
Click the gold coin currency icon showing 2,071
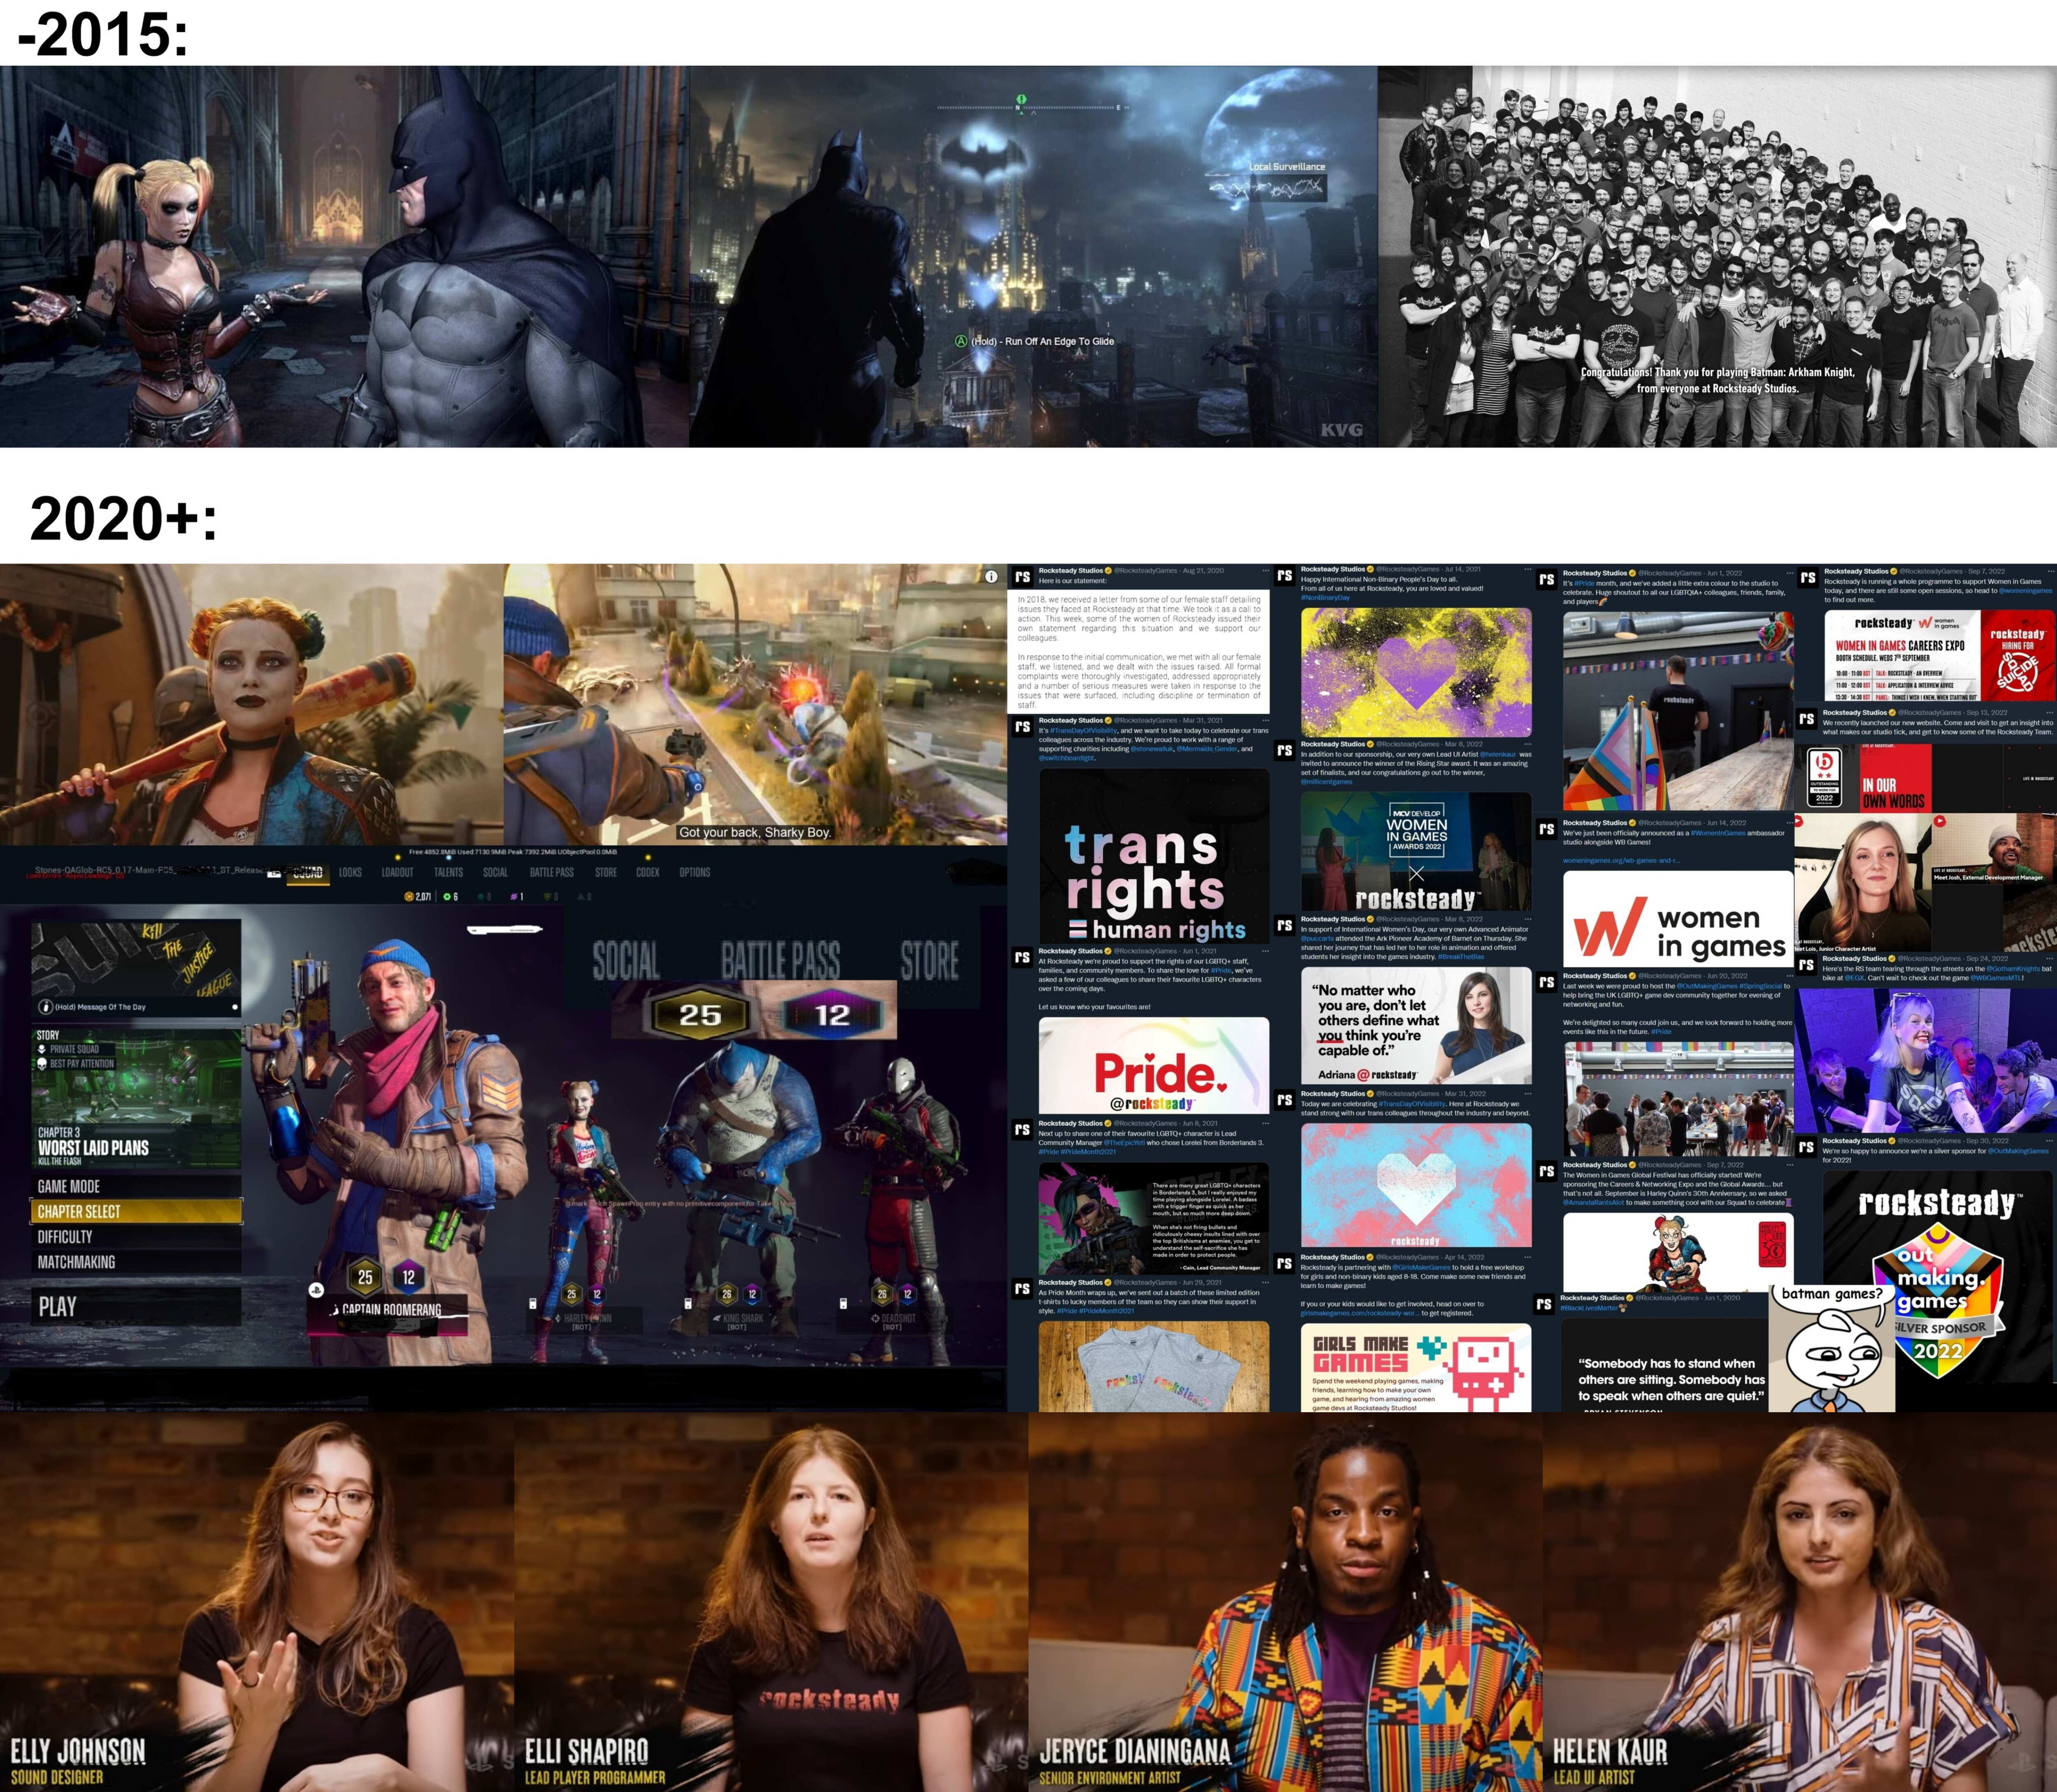click(x=408, y=897)
